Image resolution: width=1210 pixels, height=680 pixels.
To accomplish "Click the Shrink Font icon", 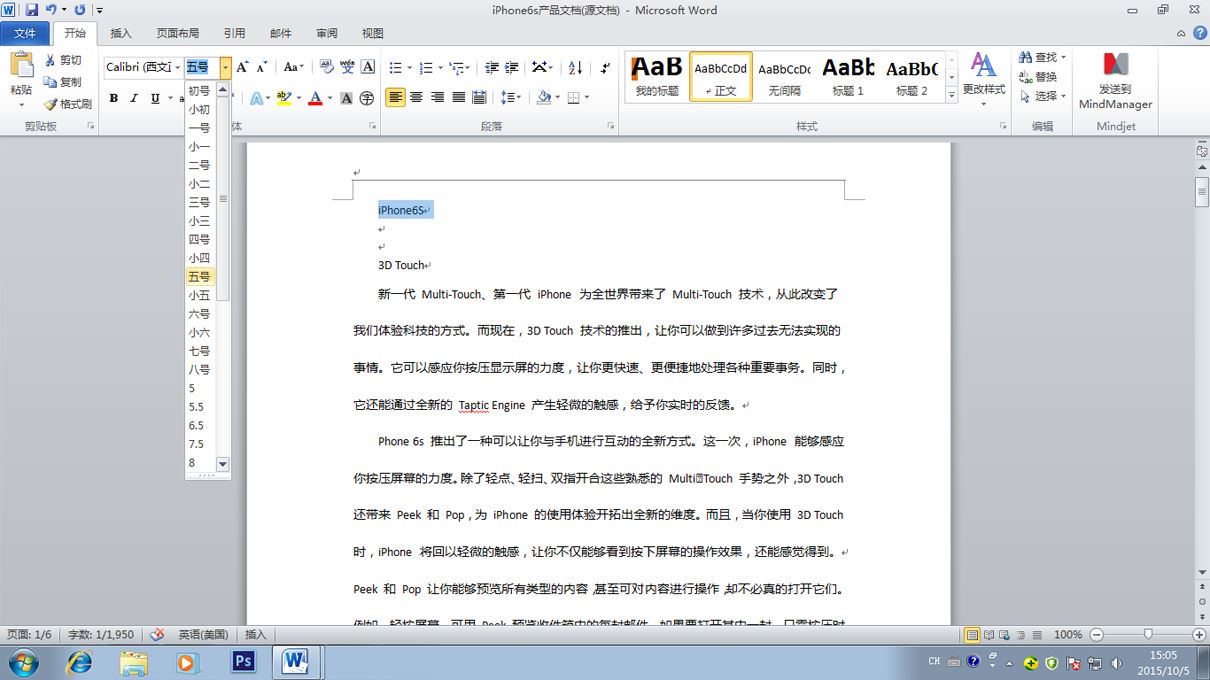I will (262, 67).
